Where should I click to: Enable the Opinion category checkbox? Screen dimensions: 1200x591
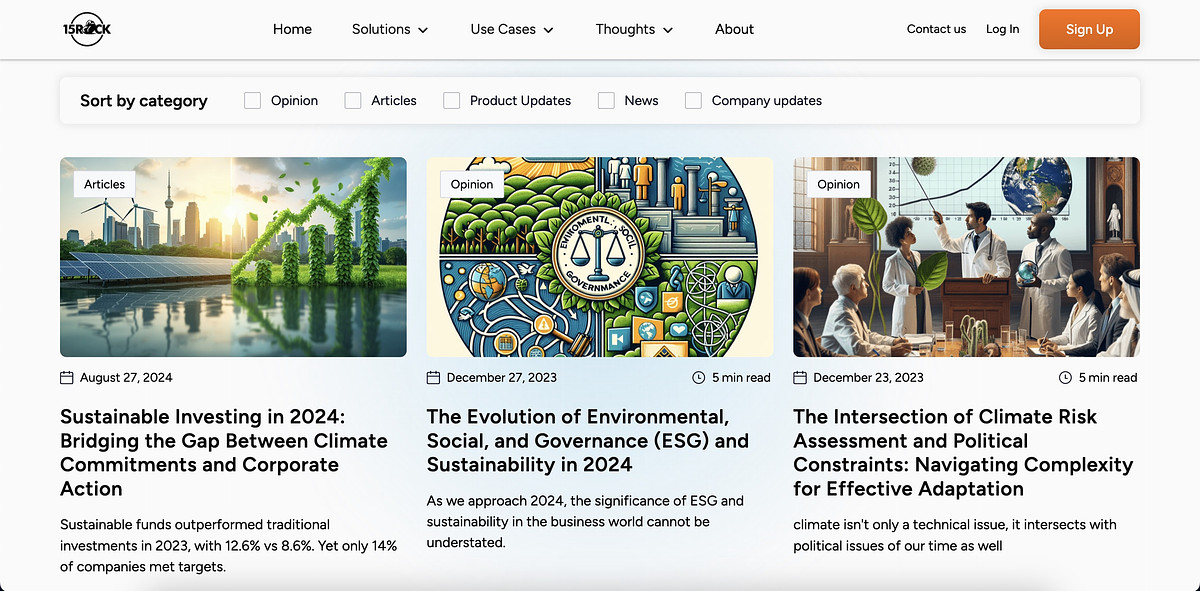coord(253,101)
